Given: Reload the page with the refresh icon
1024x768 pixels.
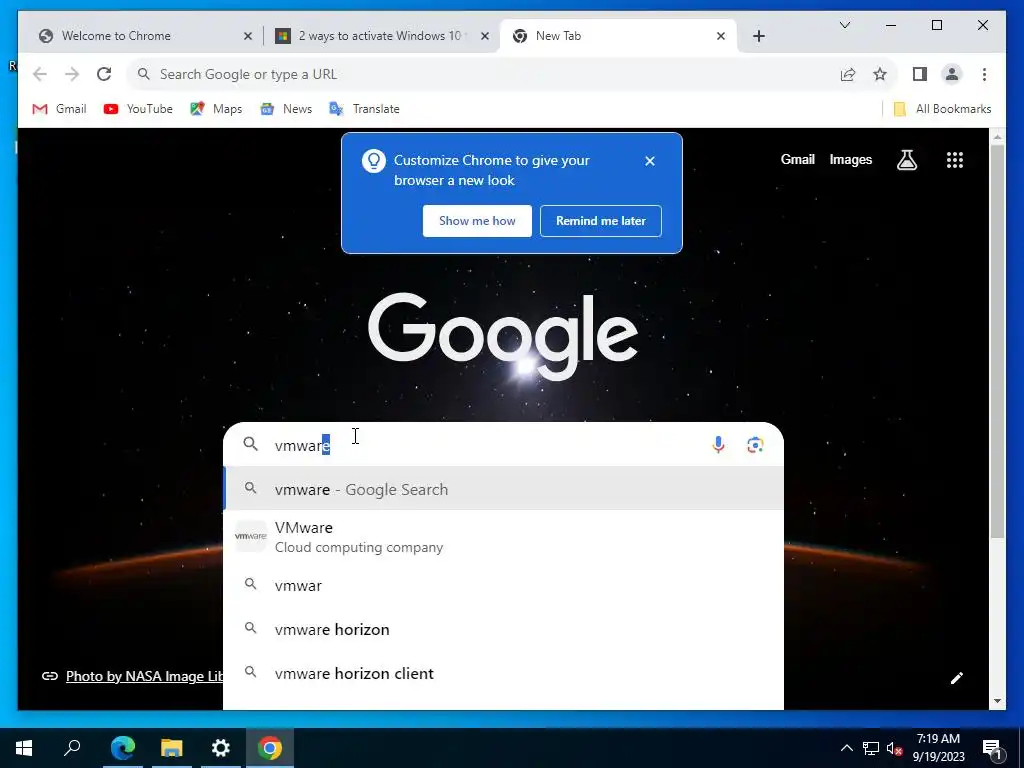Looking at the screenshot, I should (104, 74).
